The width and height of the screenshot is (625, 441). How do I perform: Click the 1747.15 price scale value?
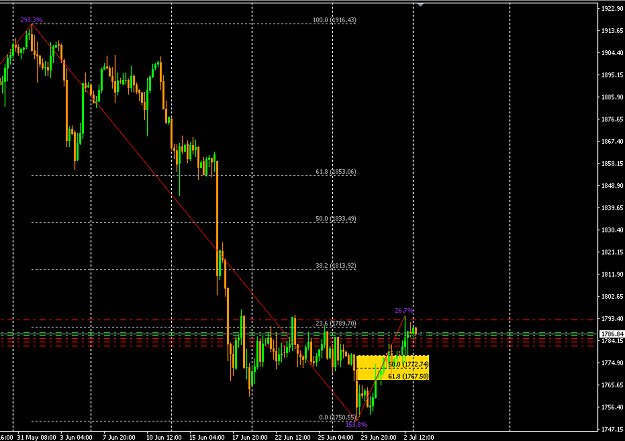[x=612, y=429]
